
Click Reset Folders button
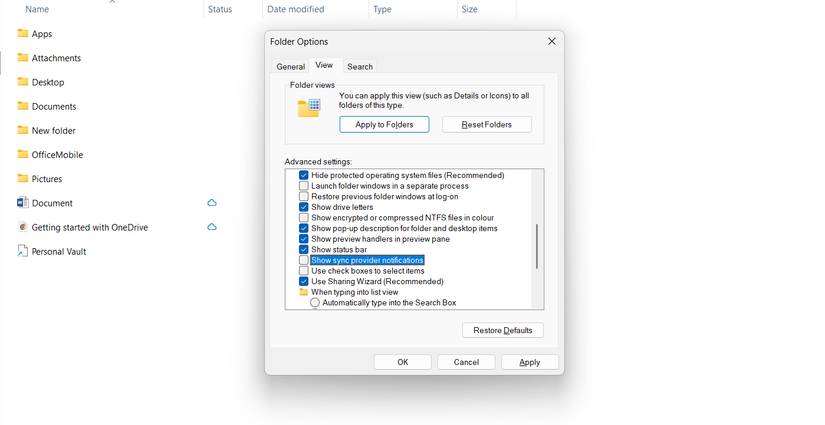[487, 125]
